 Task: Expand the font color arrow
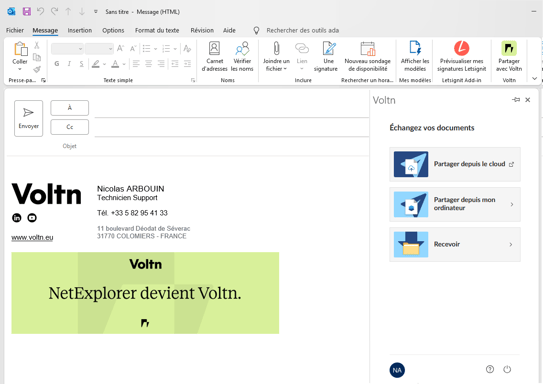124,64
